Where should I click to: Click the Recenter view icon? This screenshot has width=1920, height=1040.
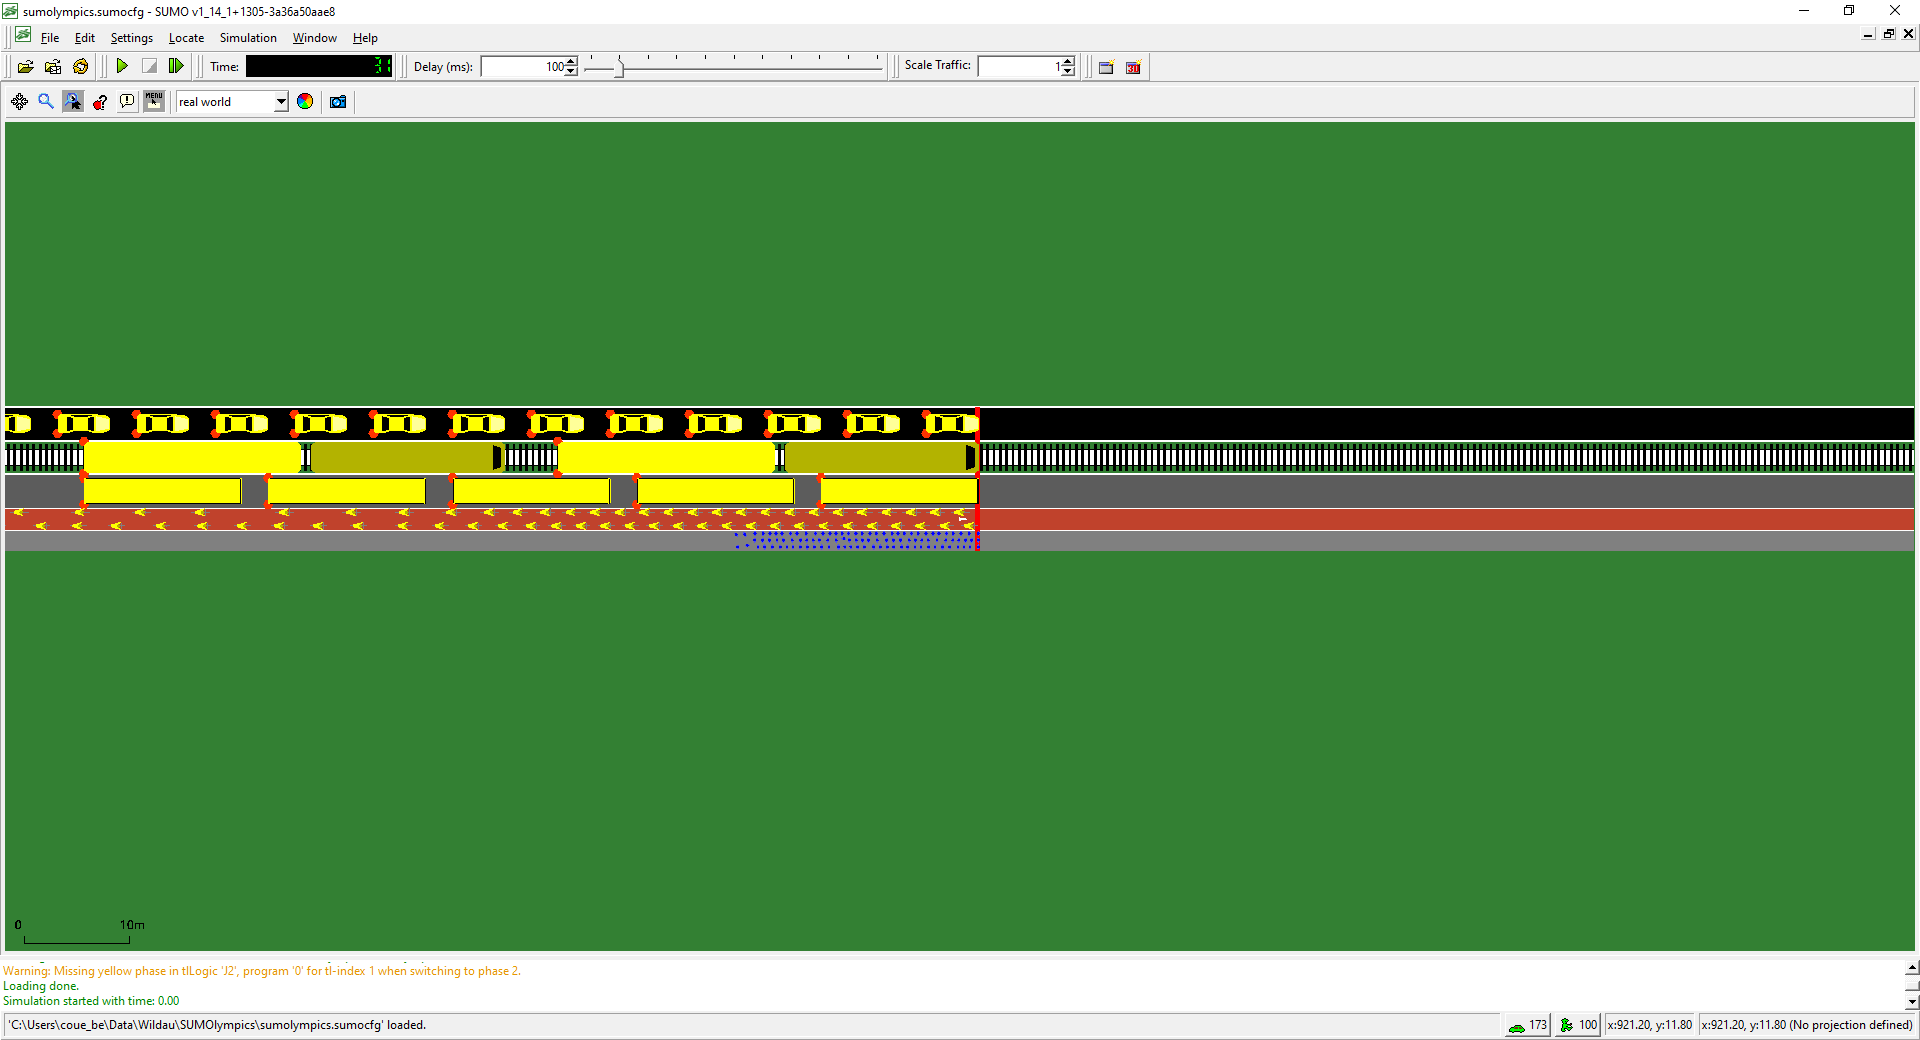[x=19, y=102]
